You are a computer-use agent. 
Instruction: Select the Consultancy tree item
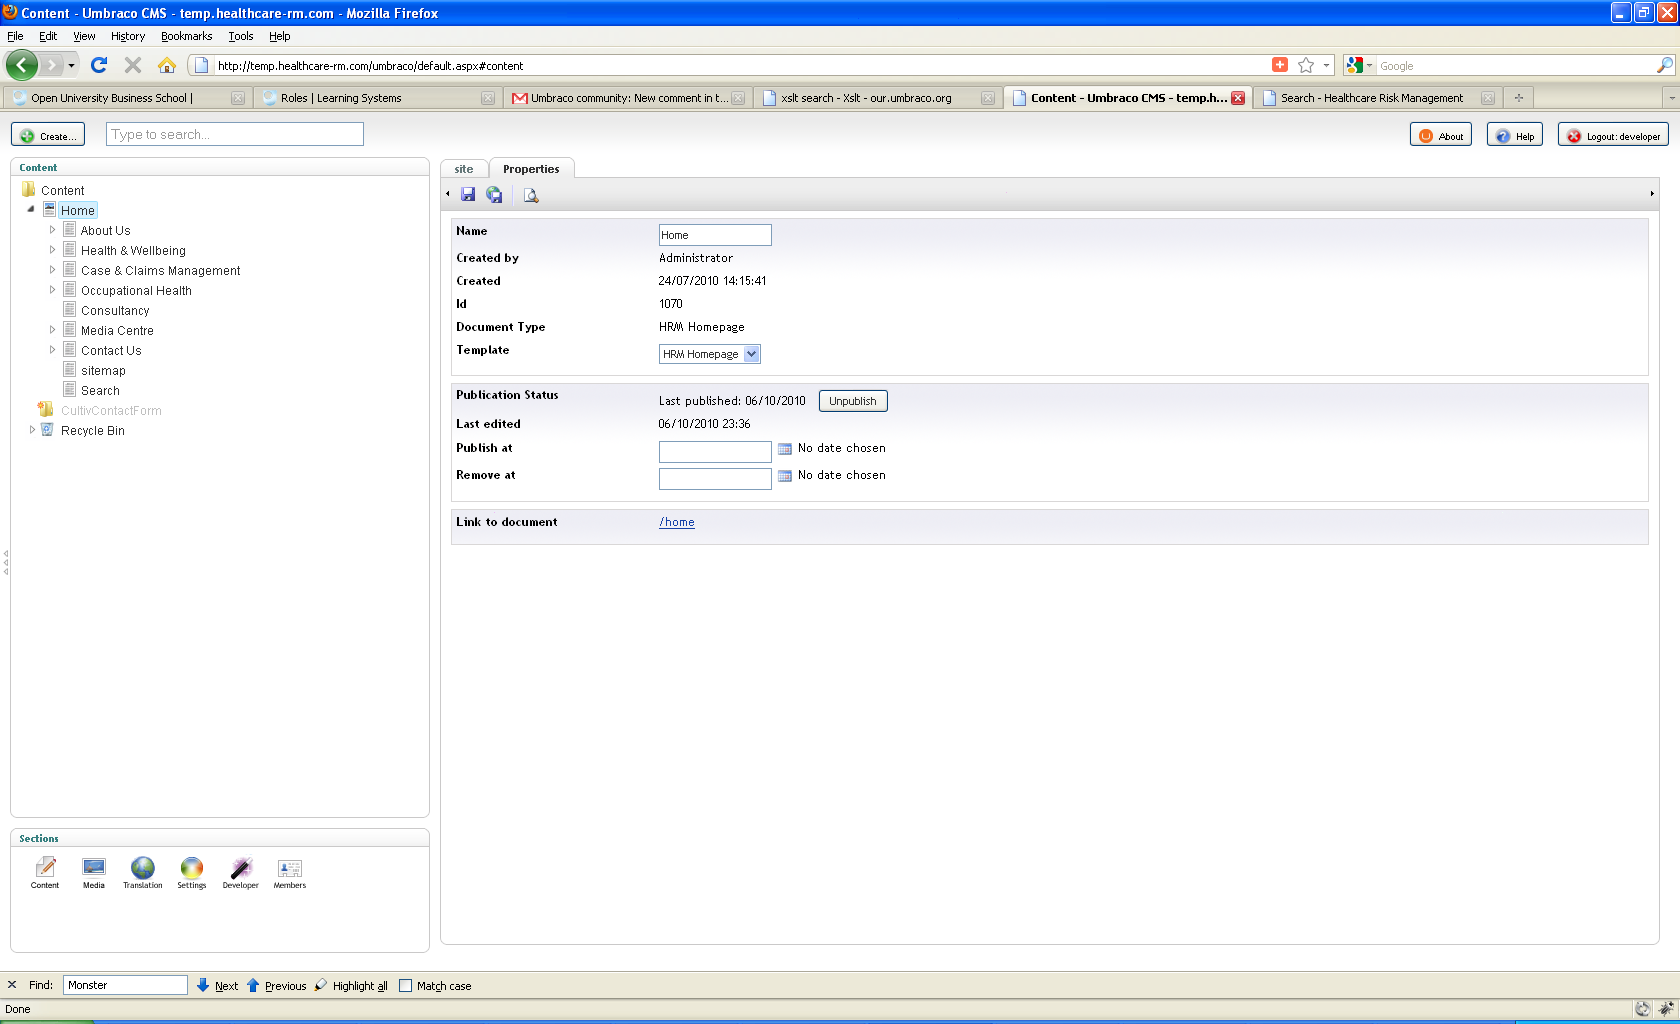pos(115,310)
